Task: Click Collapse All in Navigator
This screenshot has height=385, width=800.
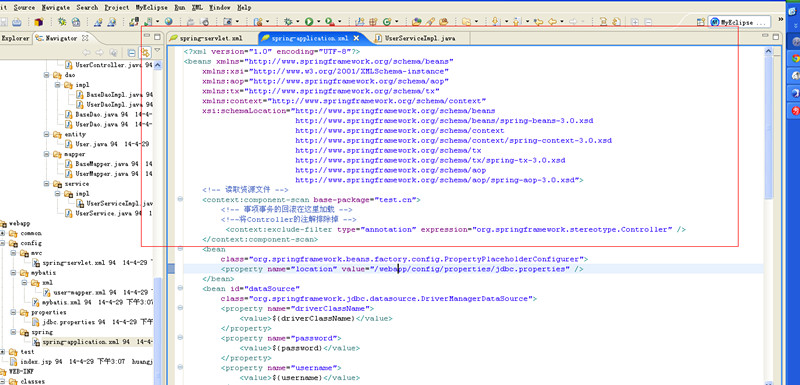Action: point(131,53)
